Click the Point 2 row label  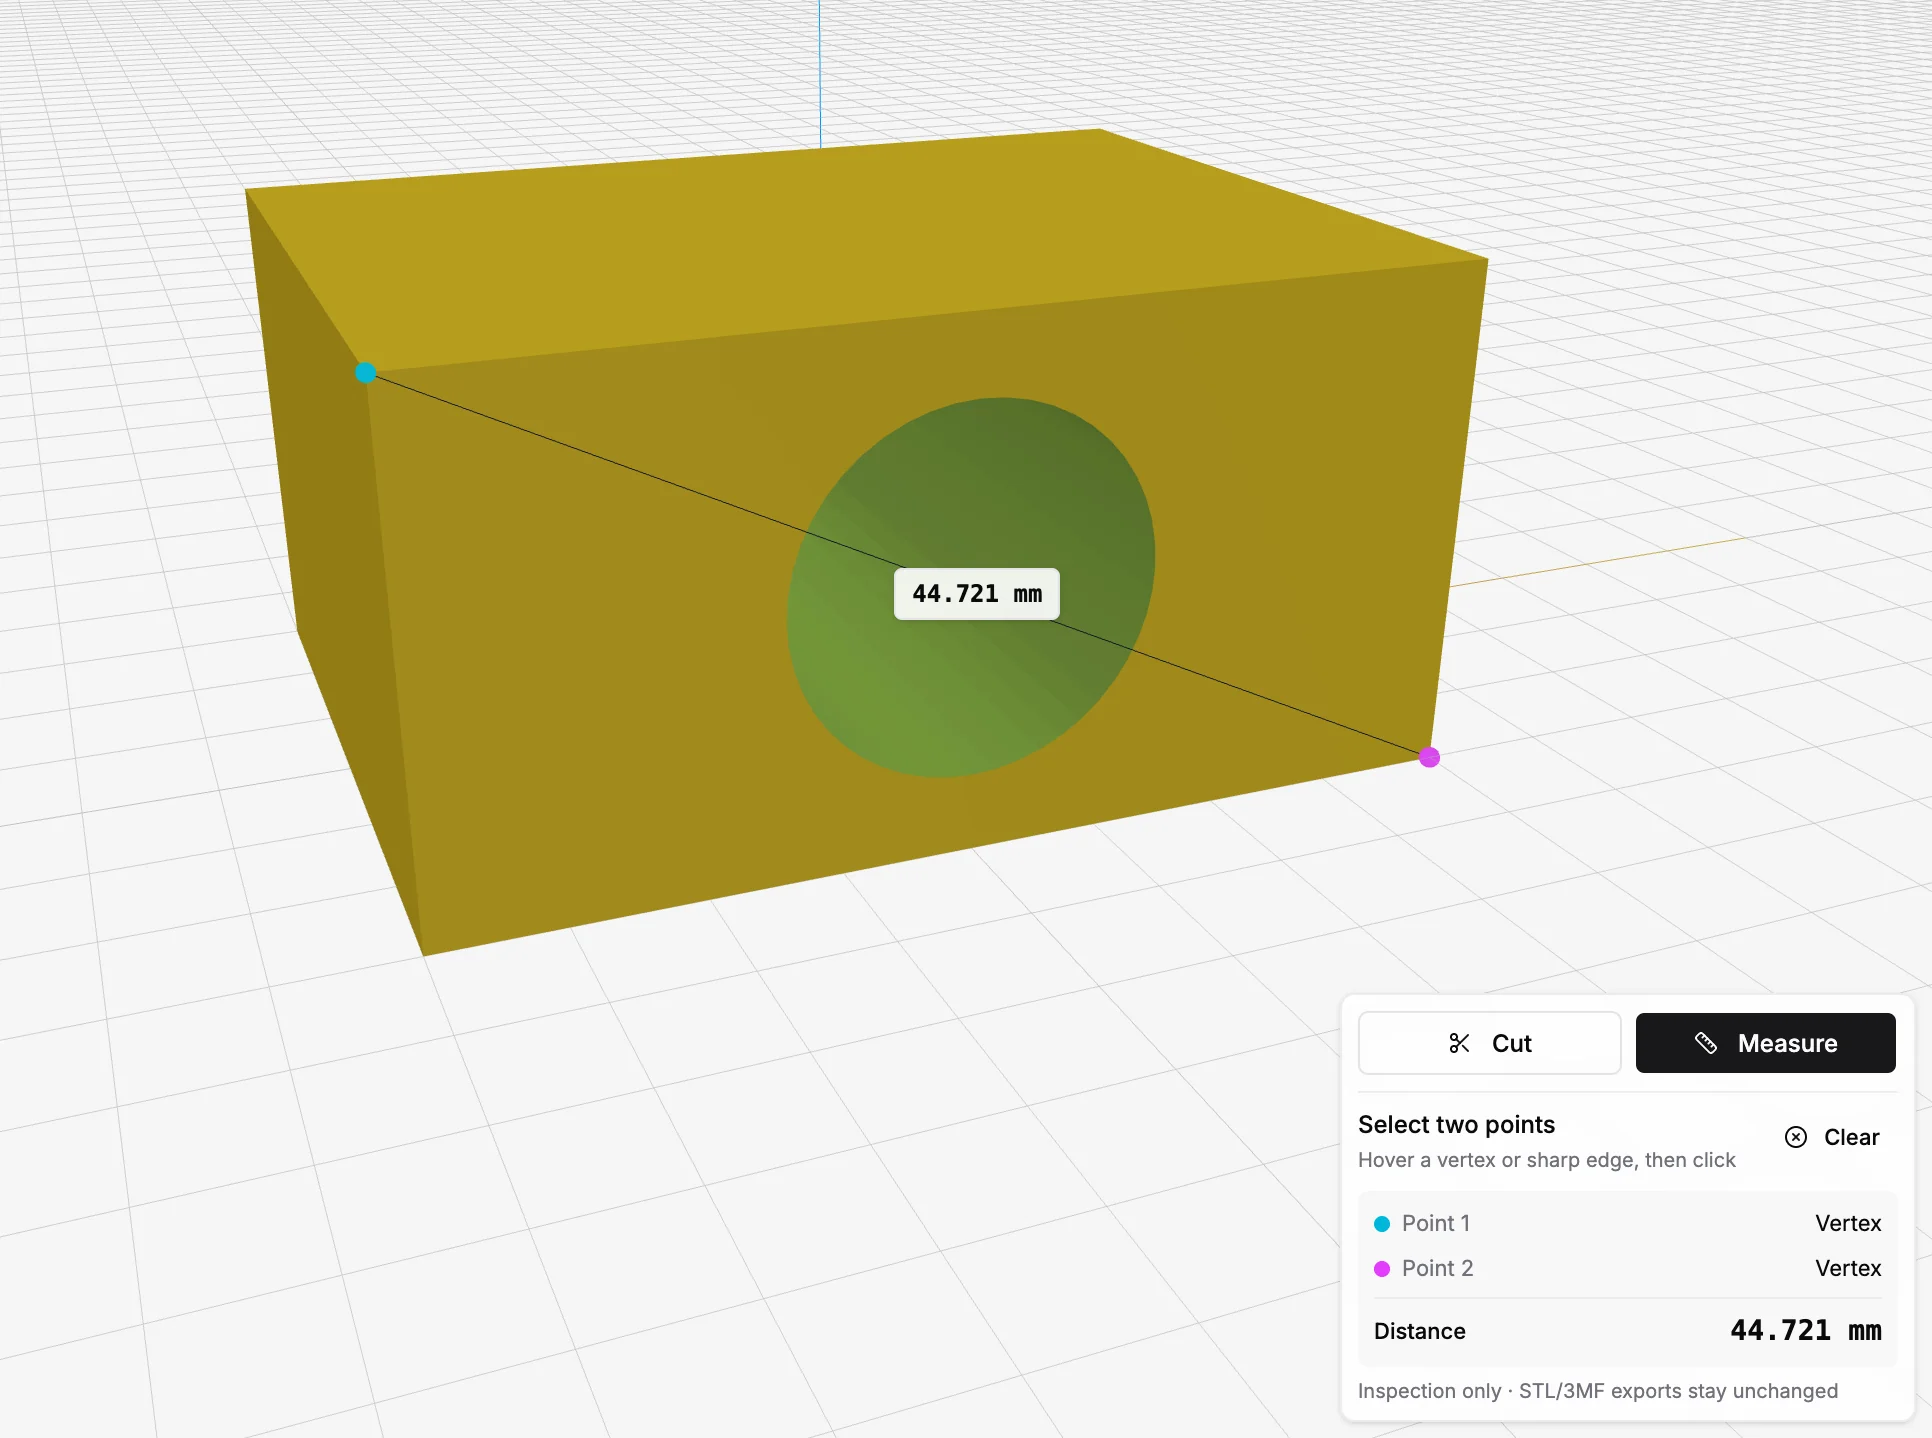[x=1437, y=1268]
